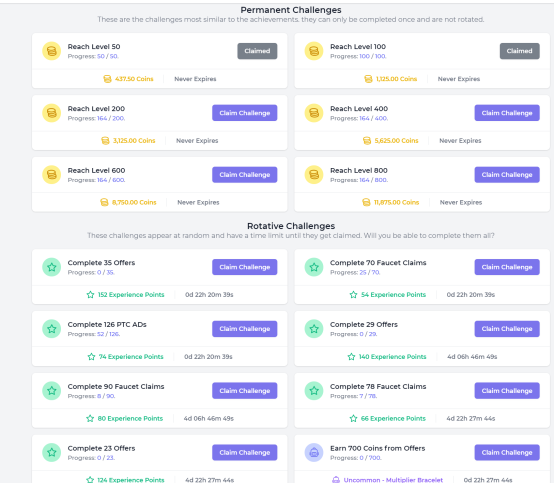The image size is (554, 483).
Task: Click the small coin icon next to 1,125.00 Coins
Action: coord(368,79)
